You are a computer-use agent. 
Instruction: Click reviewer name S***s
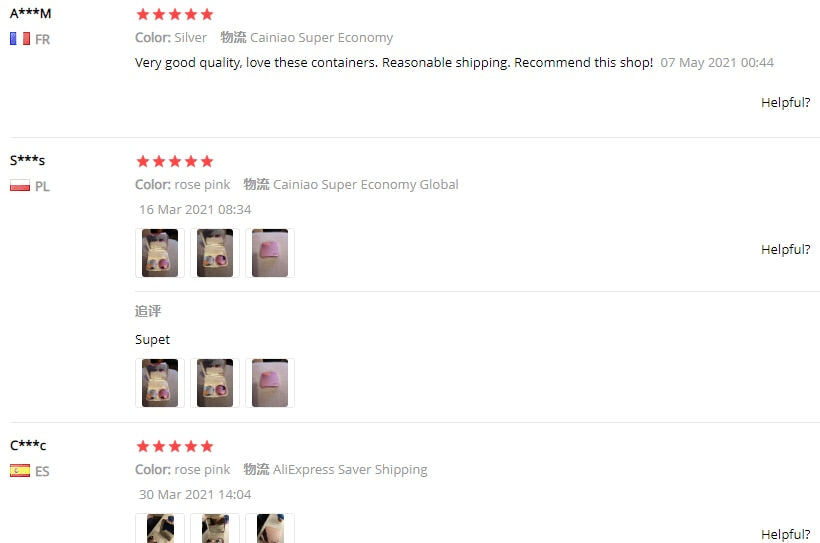tap(28, 160)
